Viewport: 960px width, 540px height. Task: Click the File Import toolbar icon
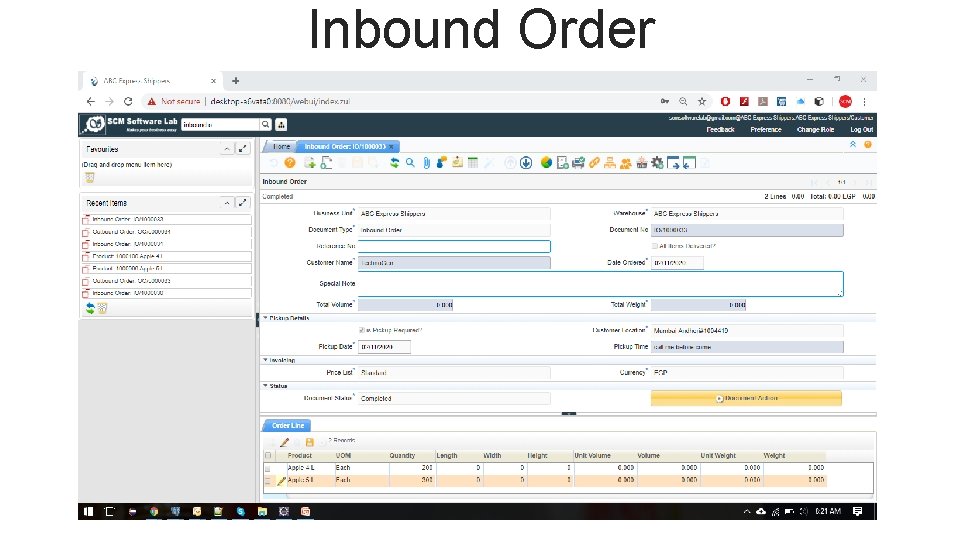click(x=689, y=163)
